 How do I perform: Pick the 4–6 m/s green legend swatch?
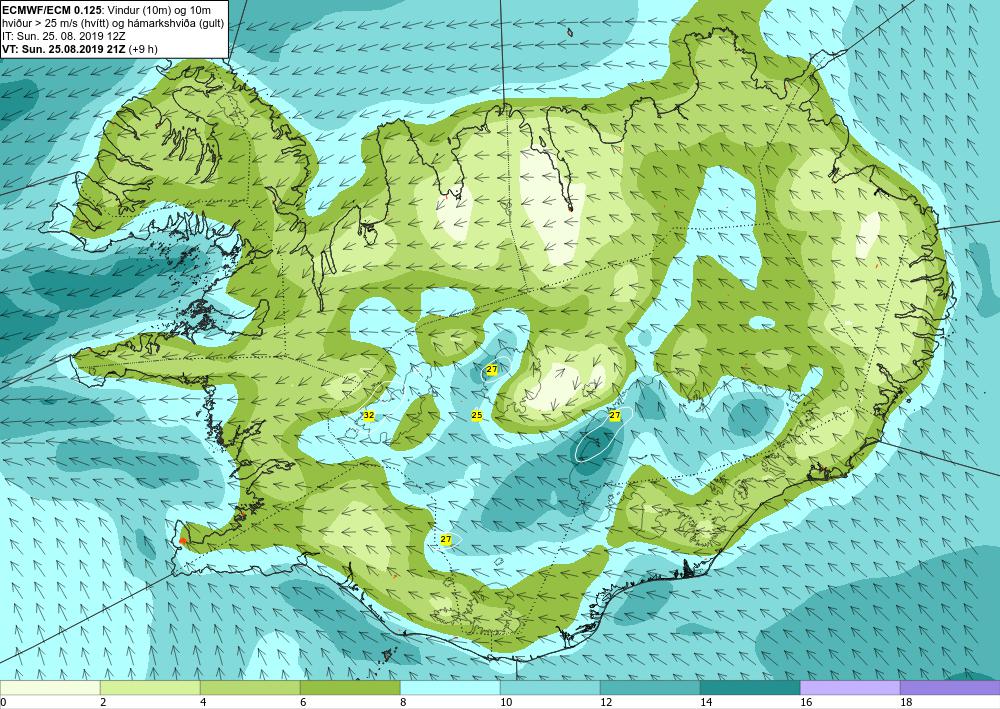click(250, 688)
